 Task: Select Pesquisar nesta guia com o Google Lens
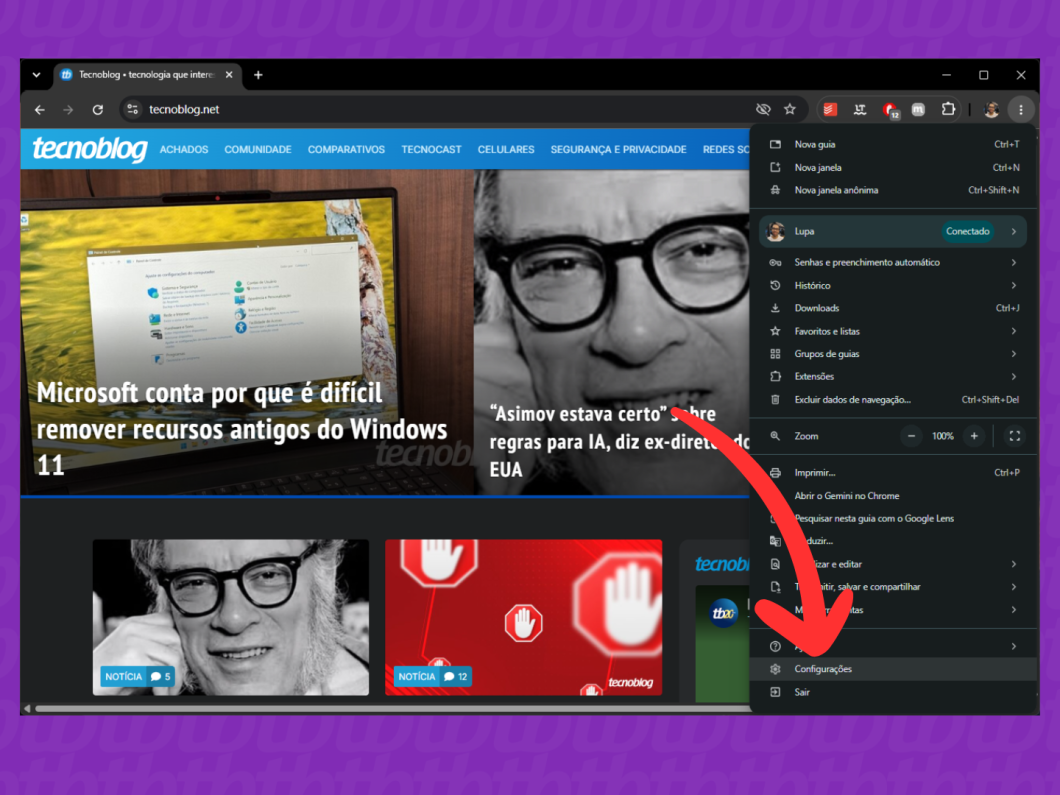point(894,519)
